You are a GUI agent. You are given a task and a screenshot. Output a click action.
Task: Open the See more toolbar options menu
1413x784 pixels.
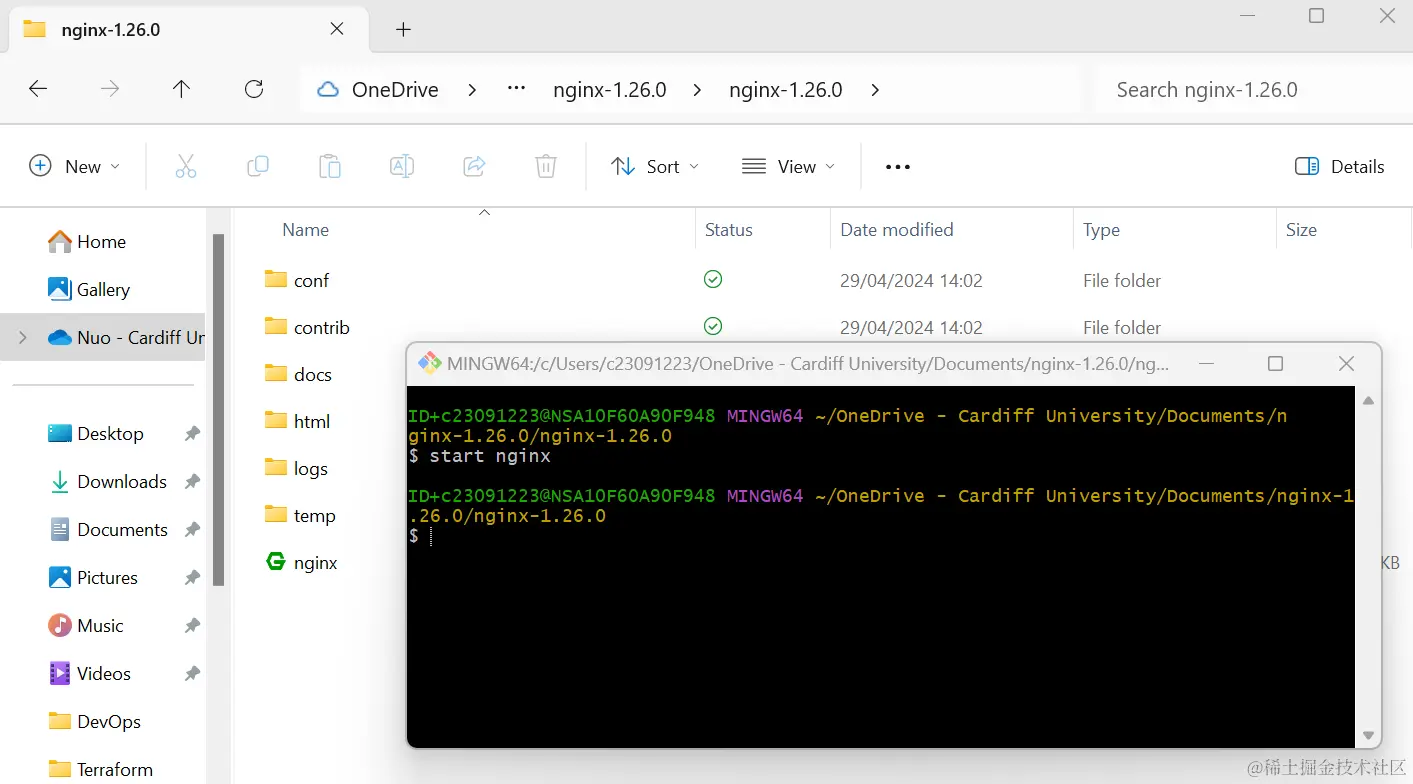[898, 166]
